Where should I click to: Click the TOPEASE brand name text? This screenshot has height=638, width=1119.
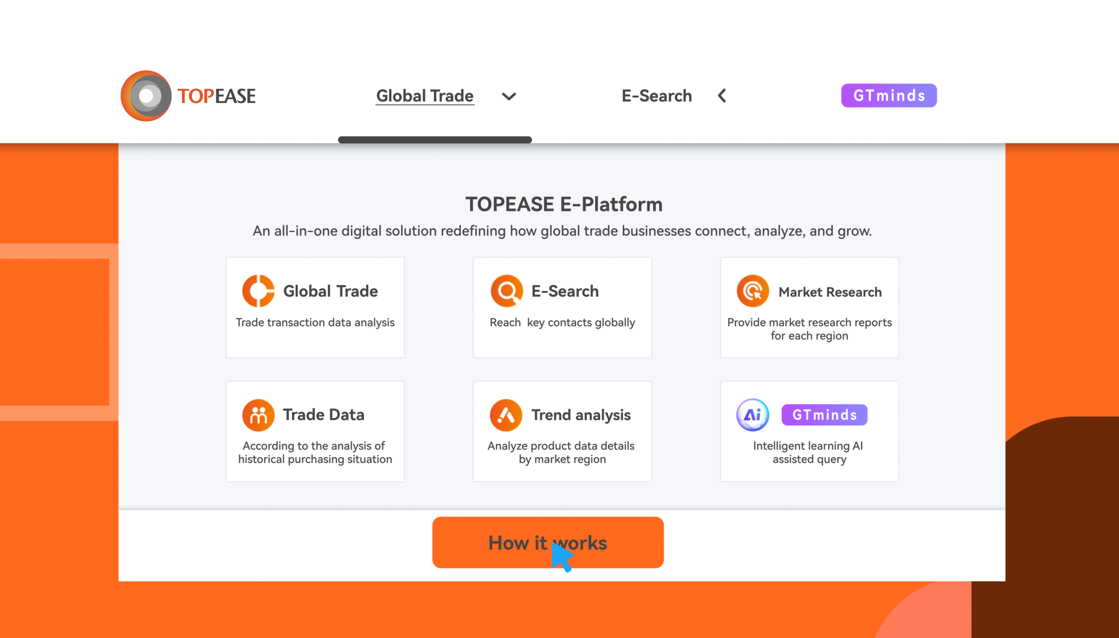point(217,97)
